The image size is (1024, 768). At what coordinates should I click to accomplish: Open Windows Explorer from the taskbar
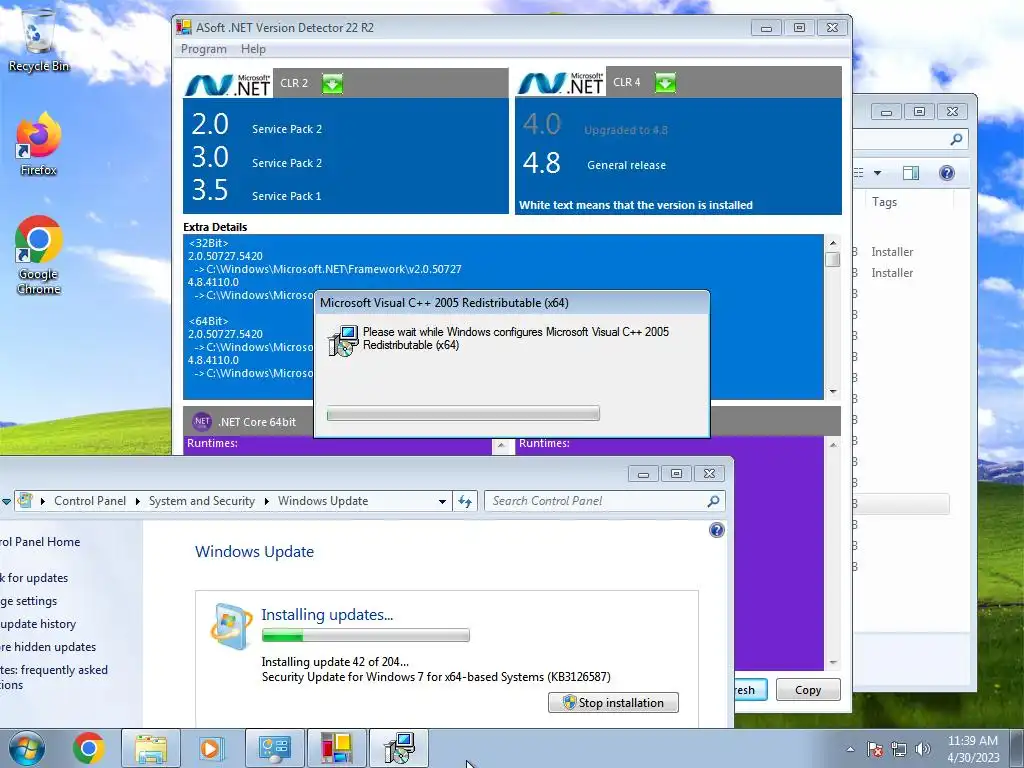pos(151,748)
